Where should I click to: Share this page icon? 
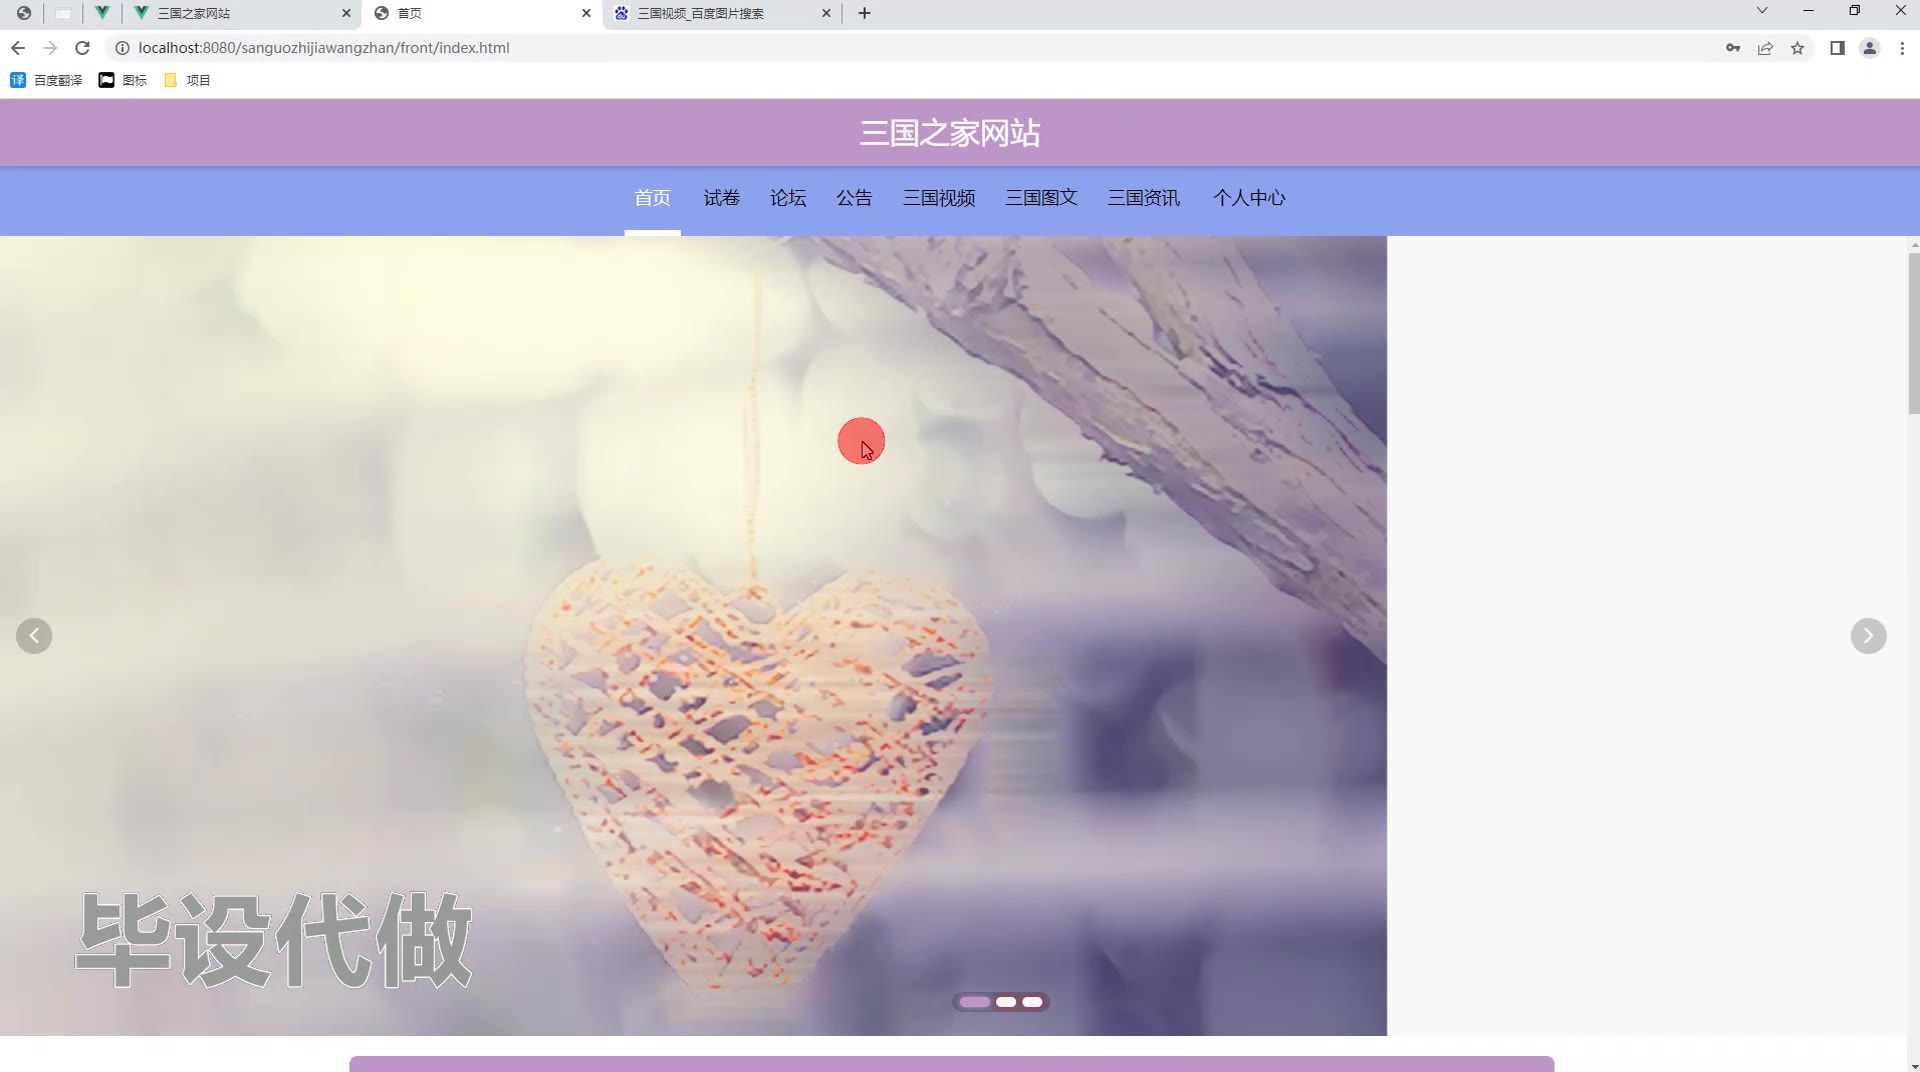pos(1765,48)
